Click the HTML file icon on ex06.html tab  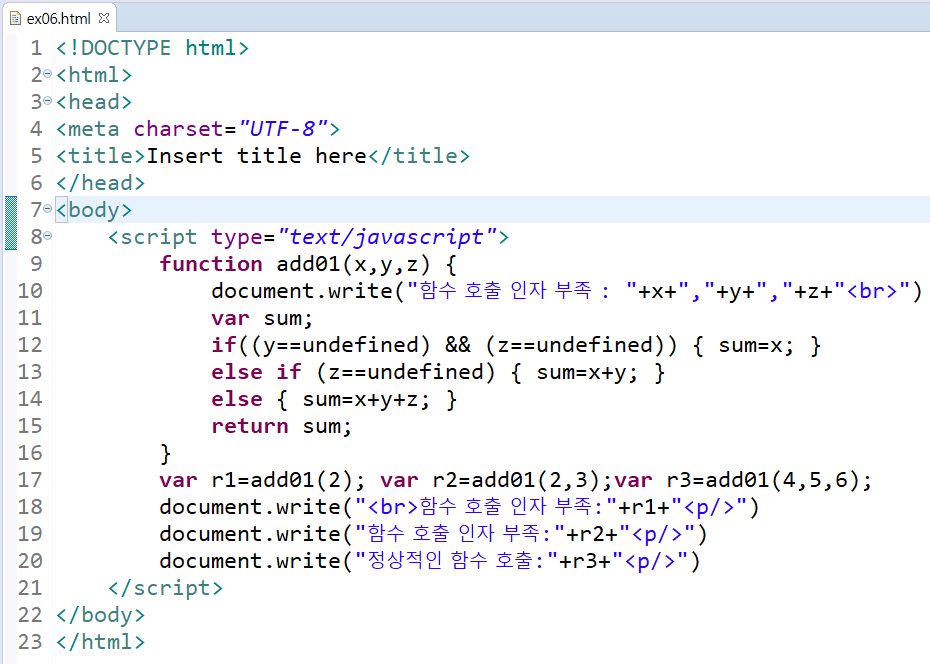point(15,18)
